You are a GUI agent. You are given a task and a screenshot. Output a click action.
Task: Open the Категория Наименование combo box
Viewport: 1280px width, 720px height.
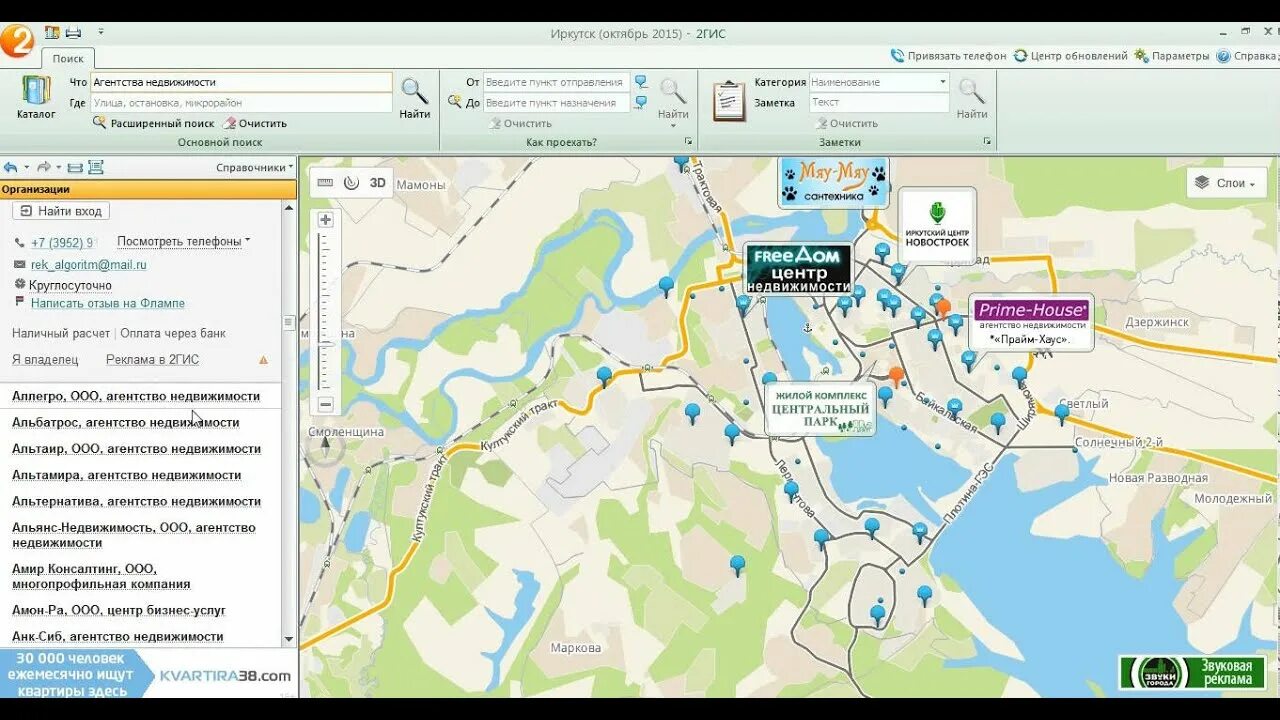point(878,82)
